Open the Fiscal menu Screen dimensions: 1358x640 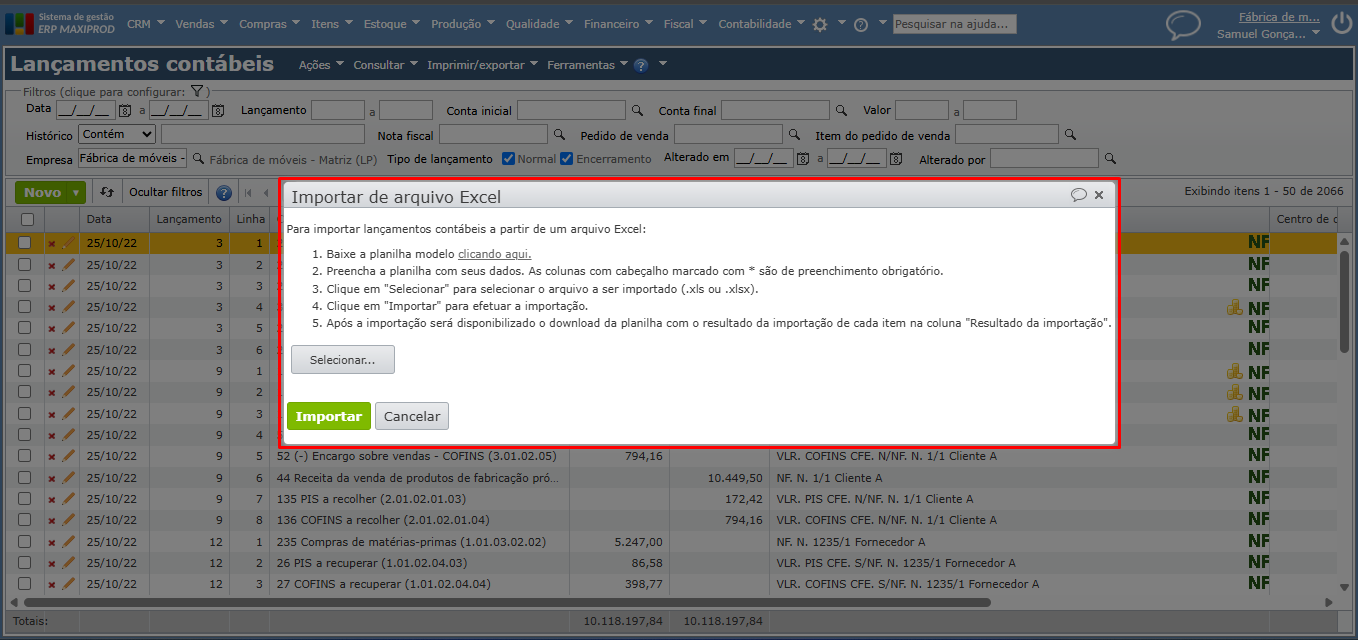tap(685, 24)
